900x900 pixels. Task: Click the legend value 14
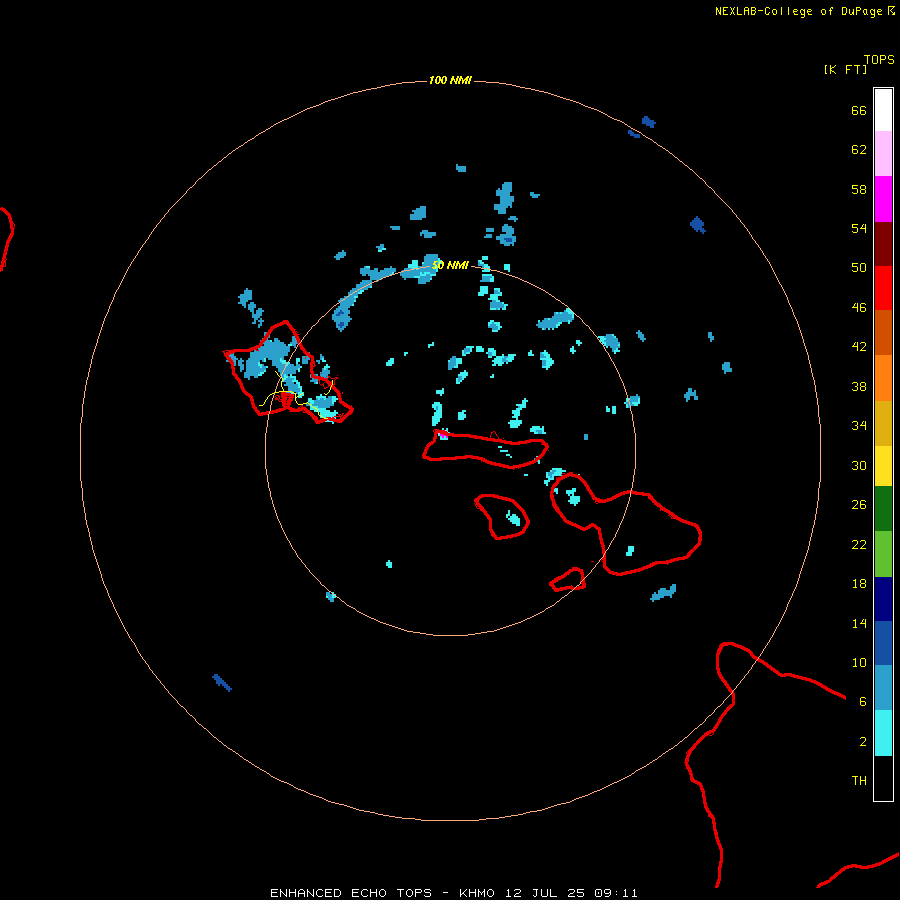pos(859,623)
